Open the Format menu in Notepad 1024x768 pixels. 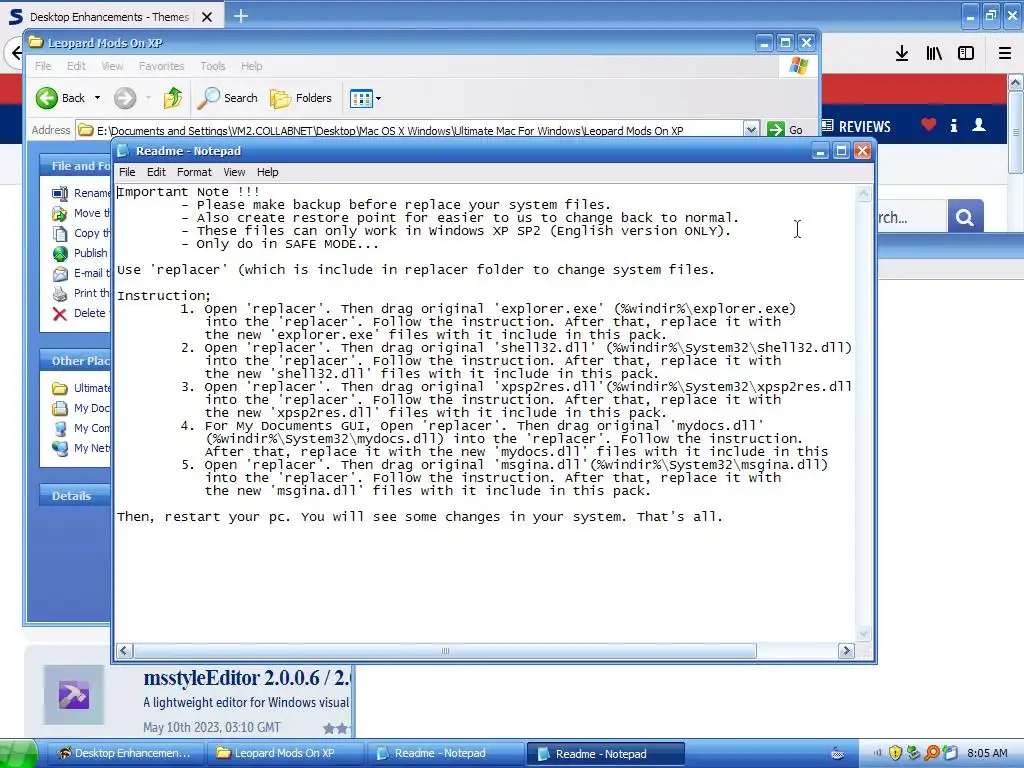(194, 172)
